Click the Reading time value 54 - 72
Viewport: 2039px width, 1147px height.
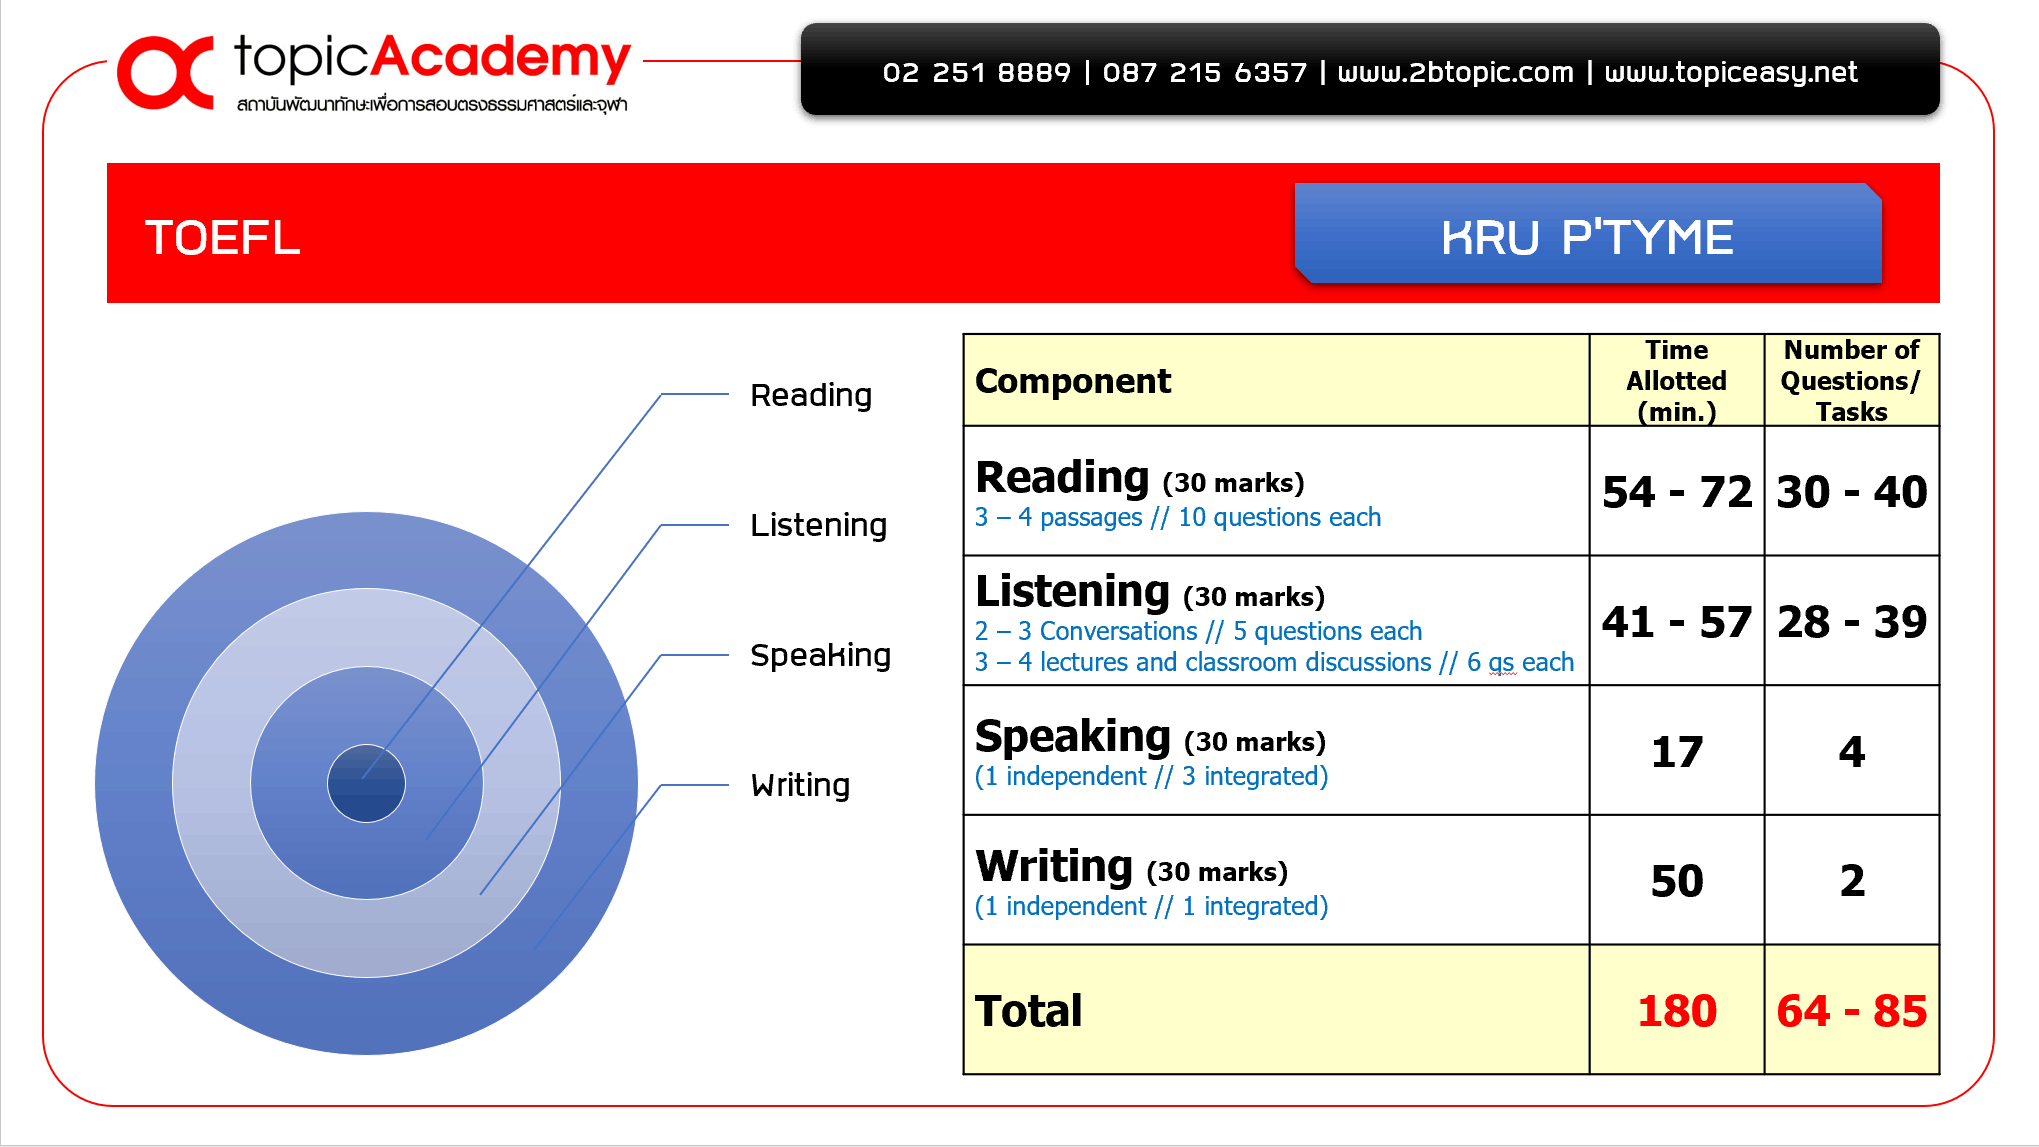[x=1677, y=492]
